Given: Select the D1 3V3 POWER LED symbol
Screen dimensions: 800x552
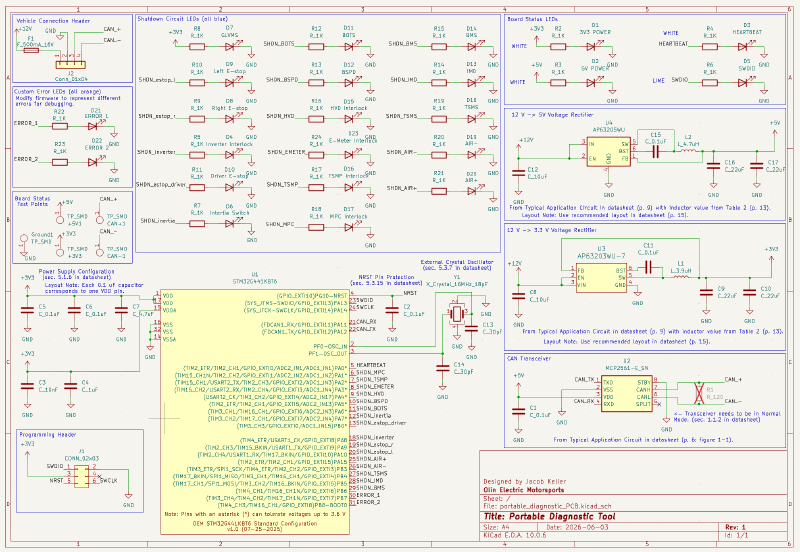Looking at the screenshot, I should pos(592,46).
